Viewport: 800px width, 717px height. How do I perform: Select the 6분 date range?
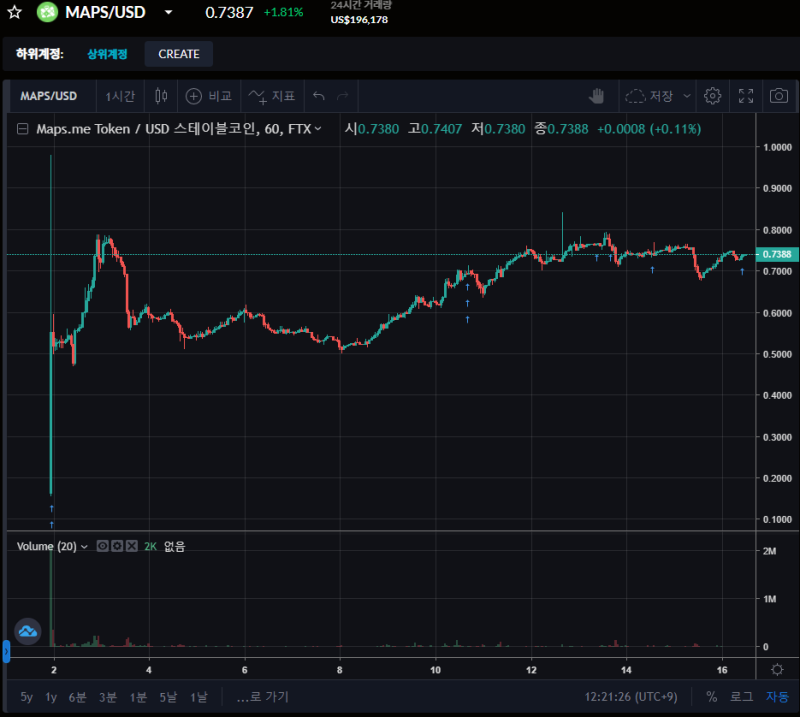click(x=78, y=697)
